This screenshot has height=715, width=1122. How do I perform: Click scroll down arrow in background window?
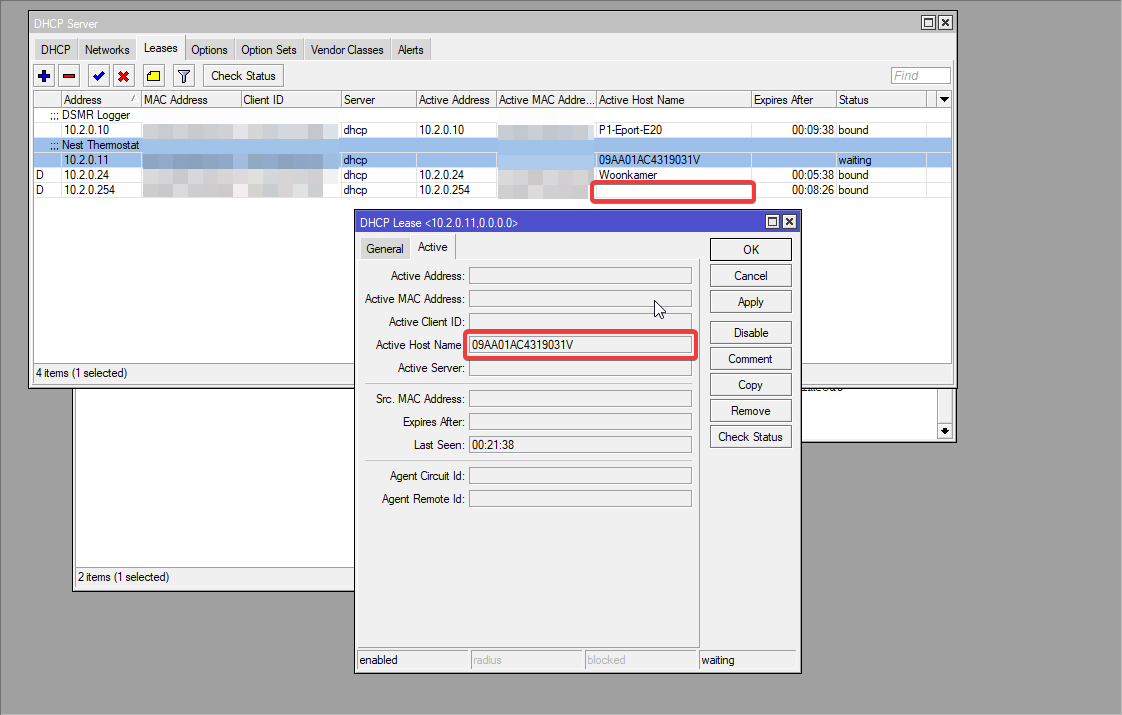click(945, 431)
